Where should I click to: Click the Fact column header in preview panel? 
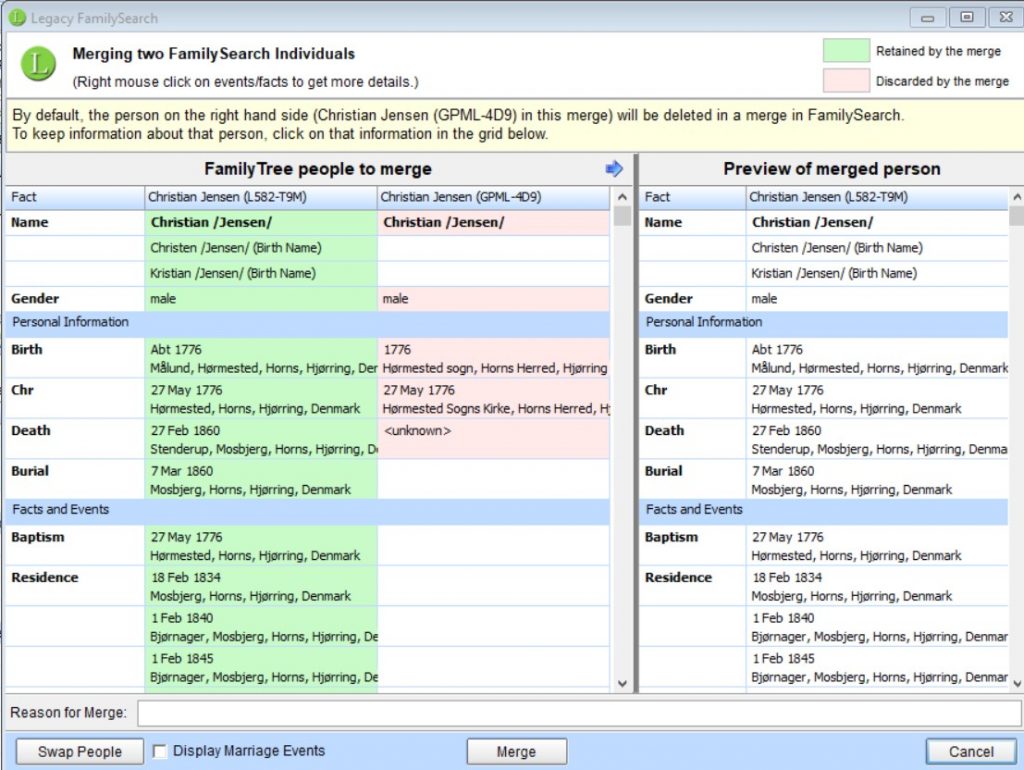692,197
